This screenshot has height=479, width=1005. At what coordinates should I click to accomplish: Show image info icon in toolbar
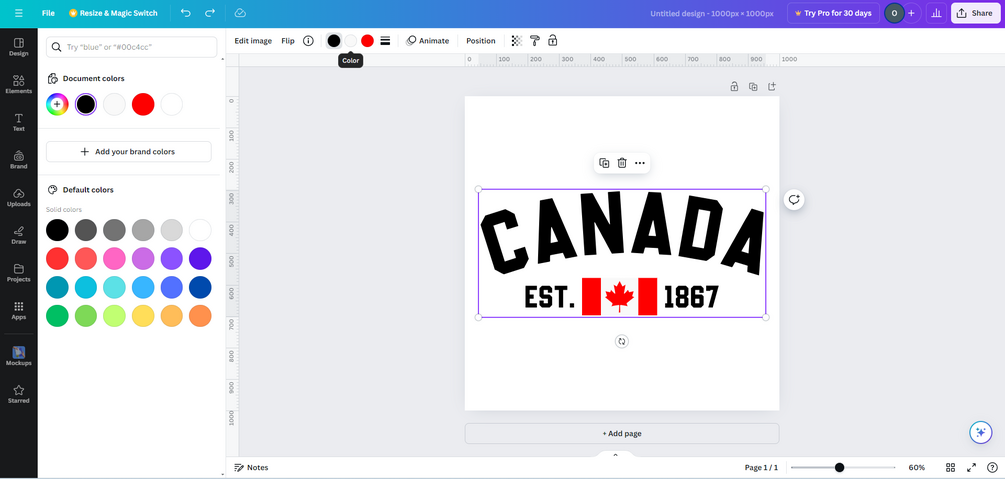click(308, 41)
